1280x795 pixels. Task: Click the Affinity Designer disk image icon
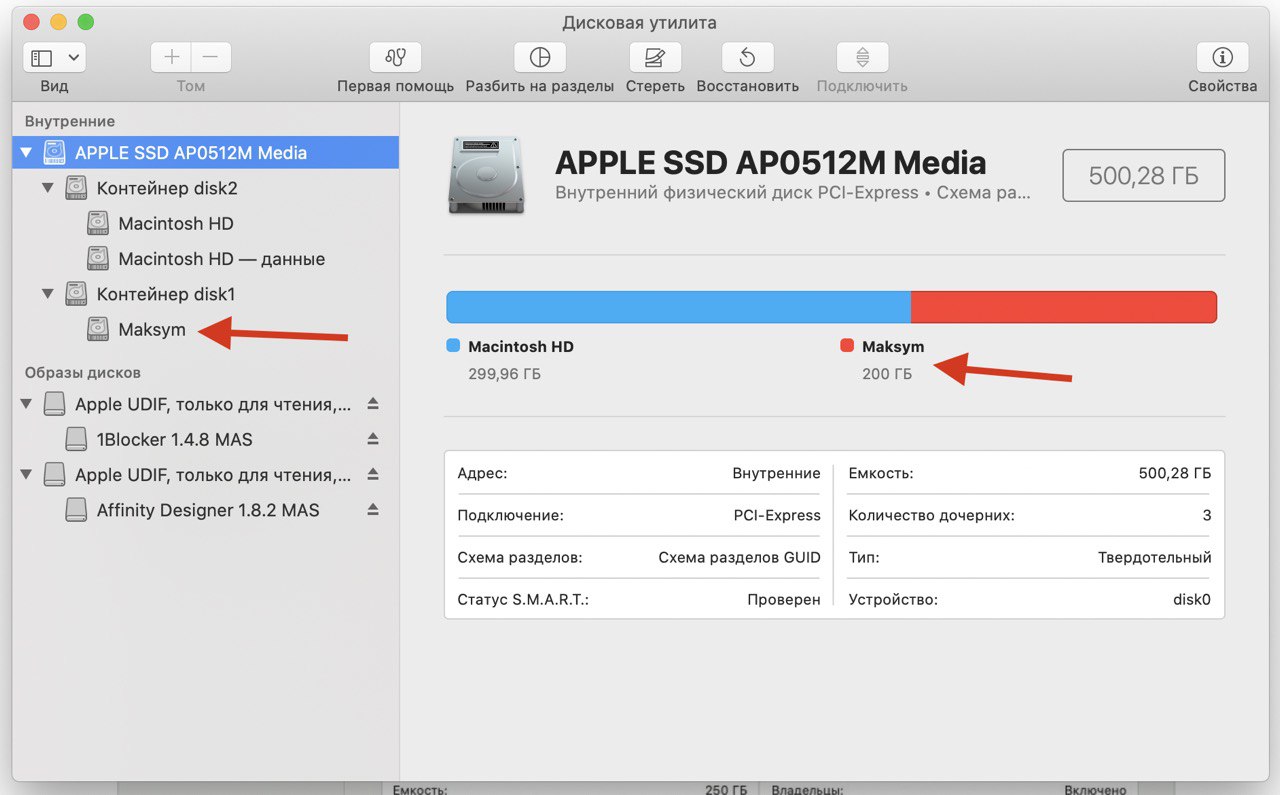coord(76,510)
